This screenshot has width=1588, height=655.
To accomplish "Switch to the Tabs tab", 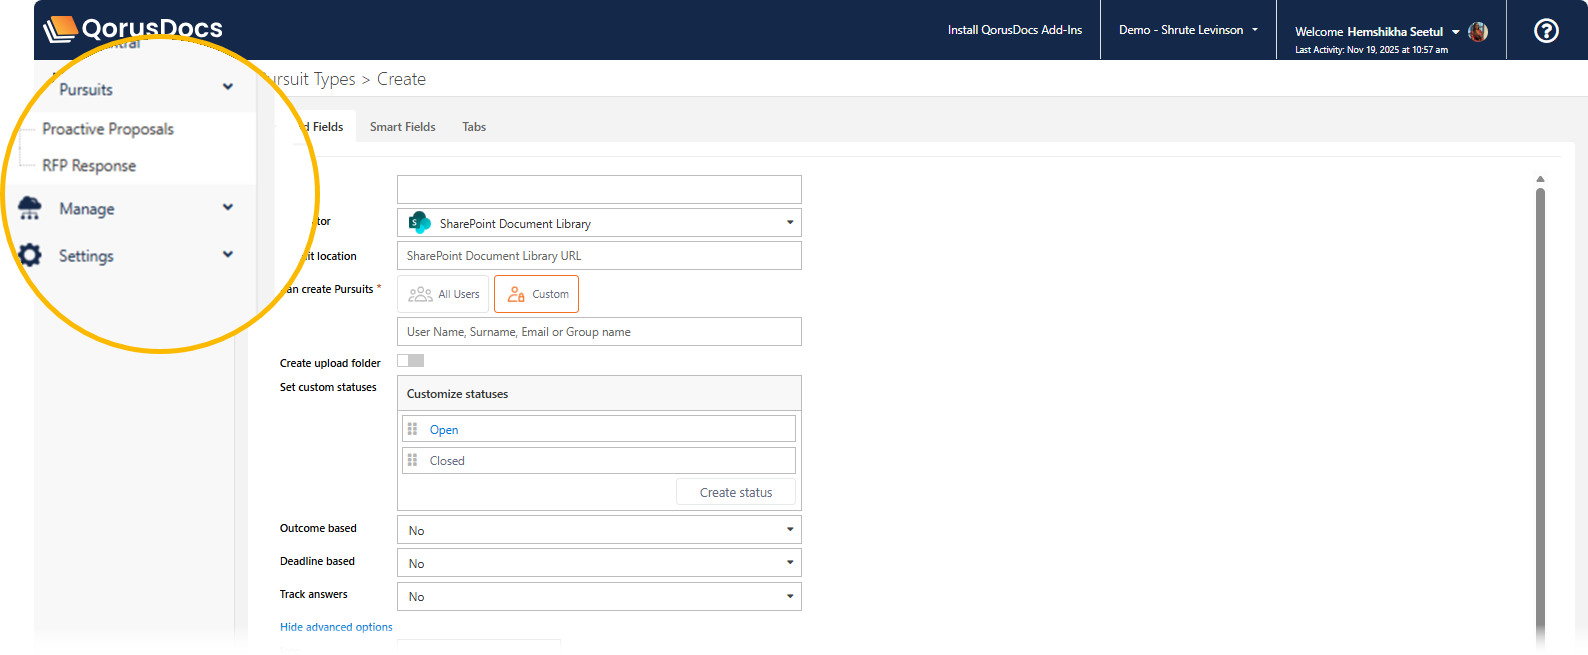I will tap(474, 127).
